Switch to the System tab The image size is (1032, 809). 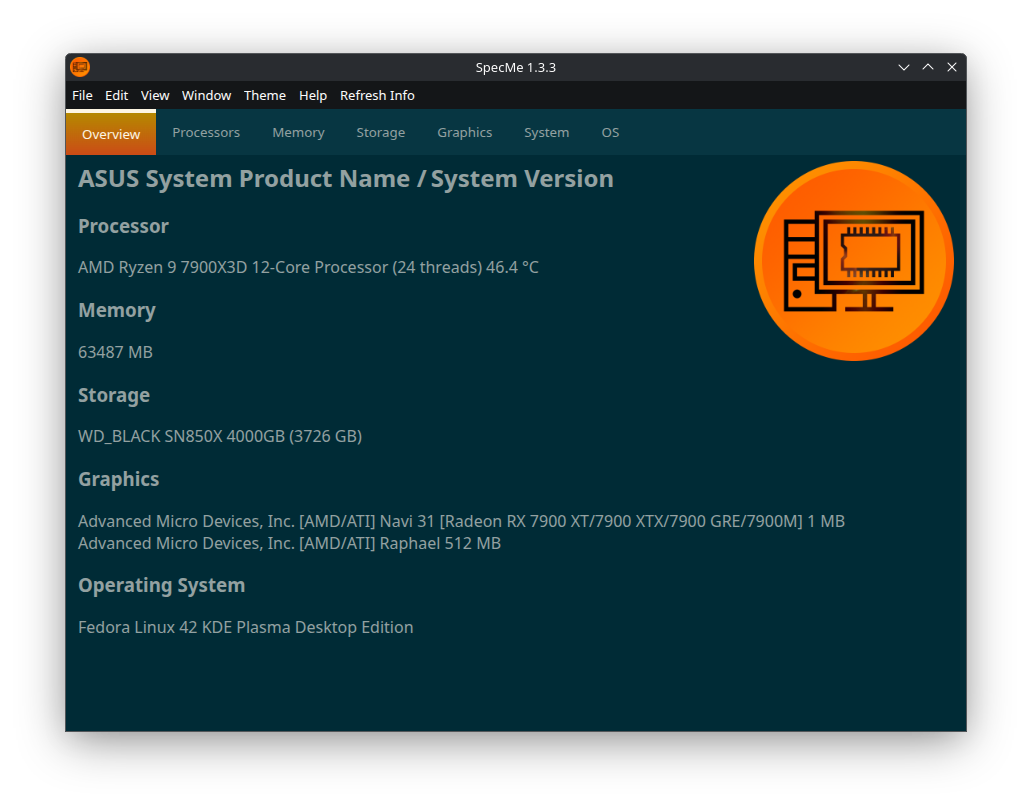coord(546,132)
